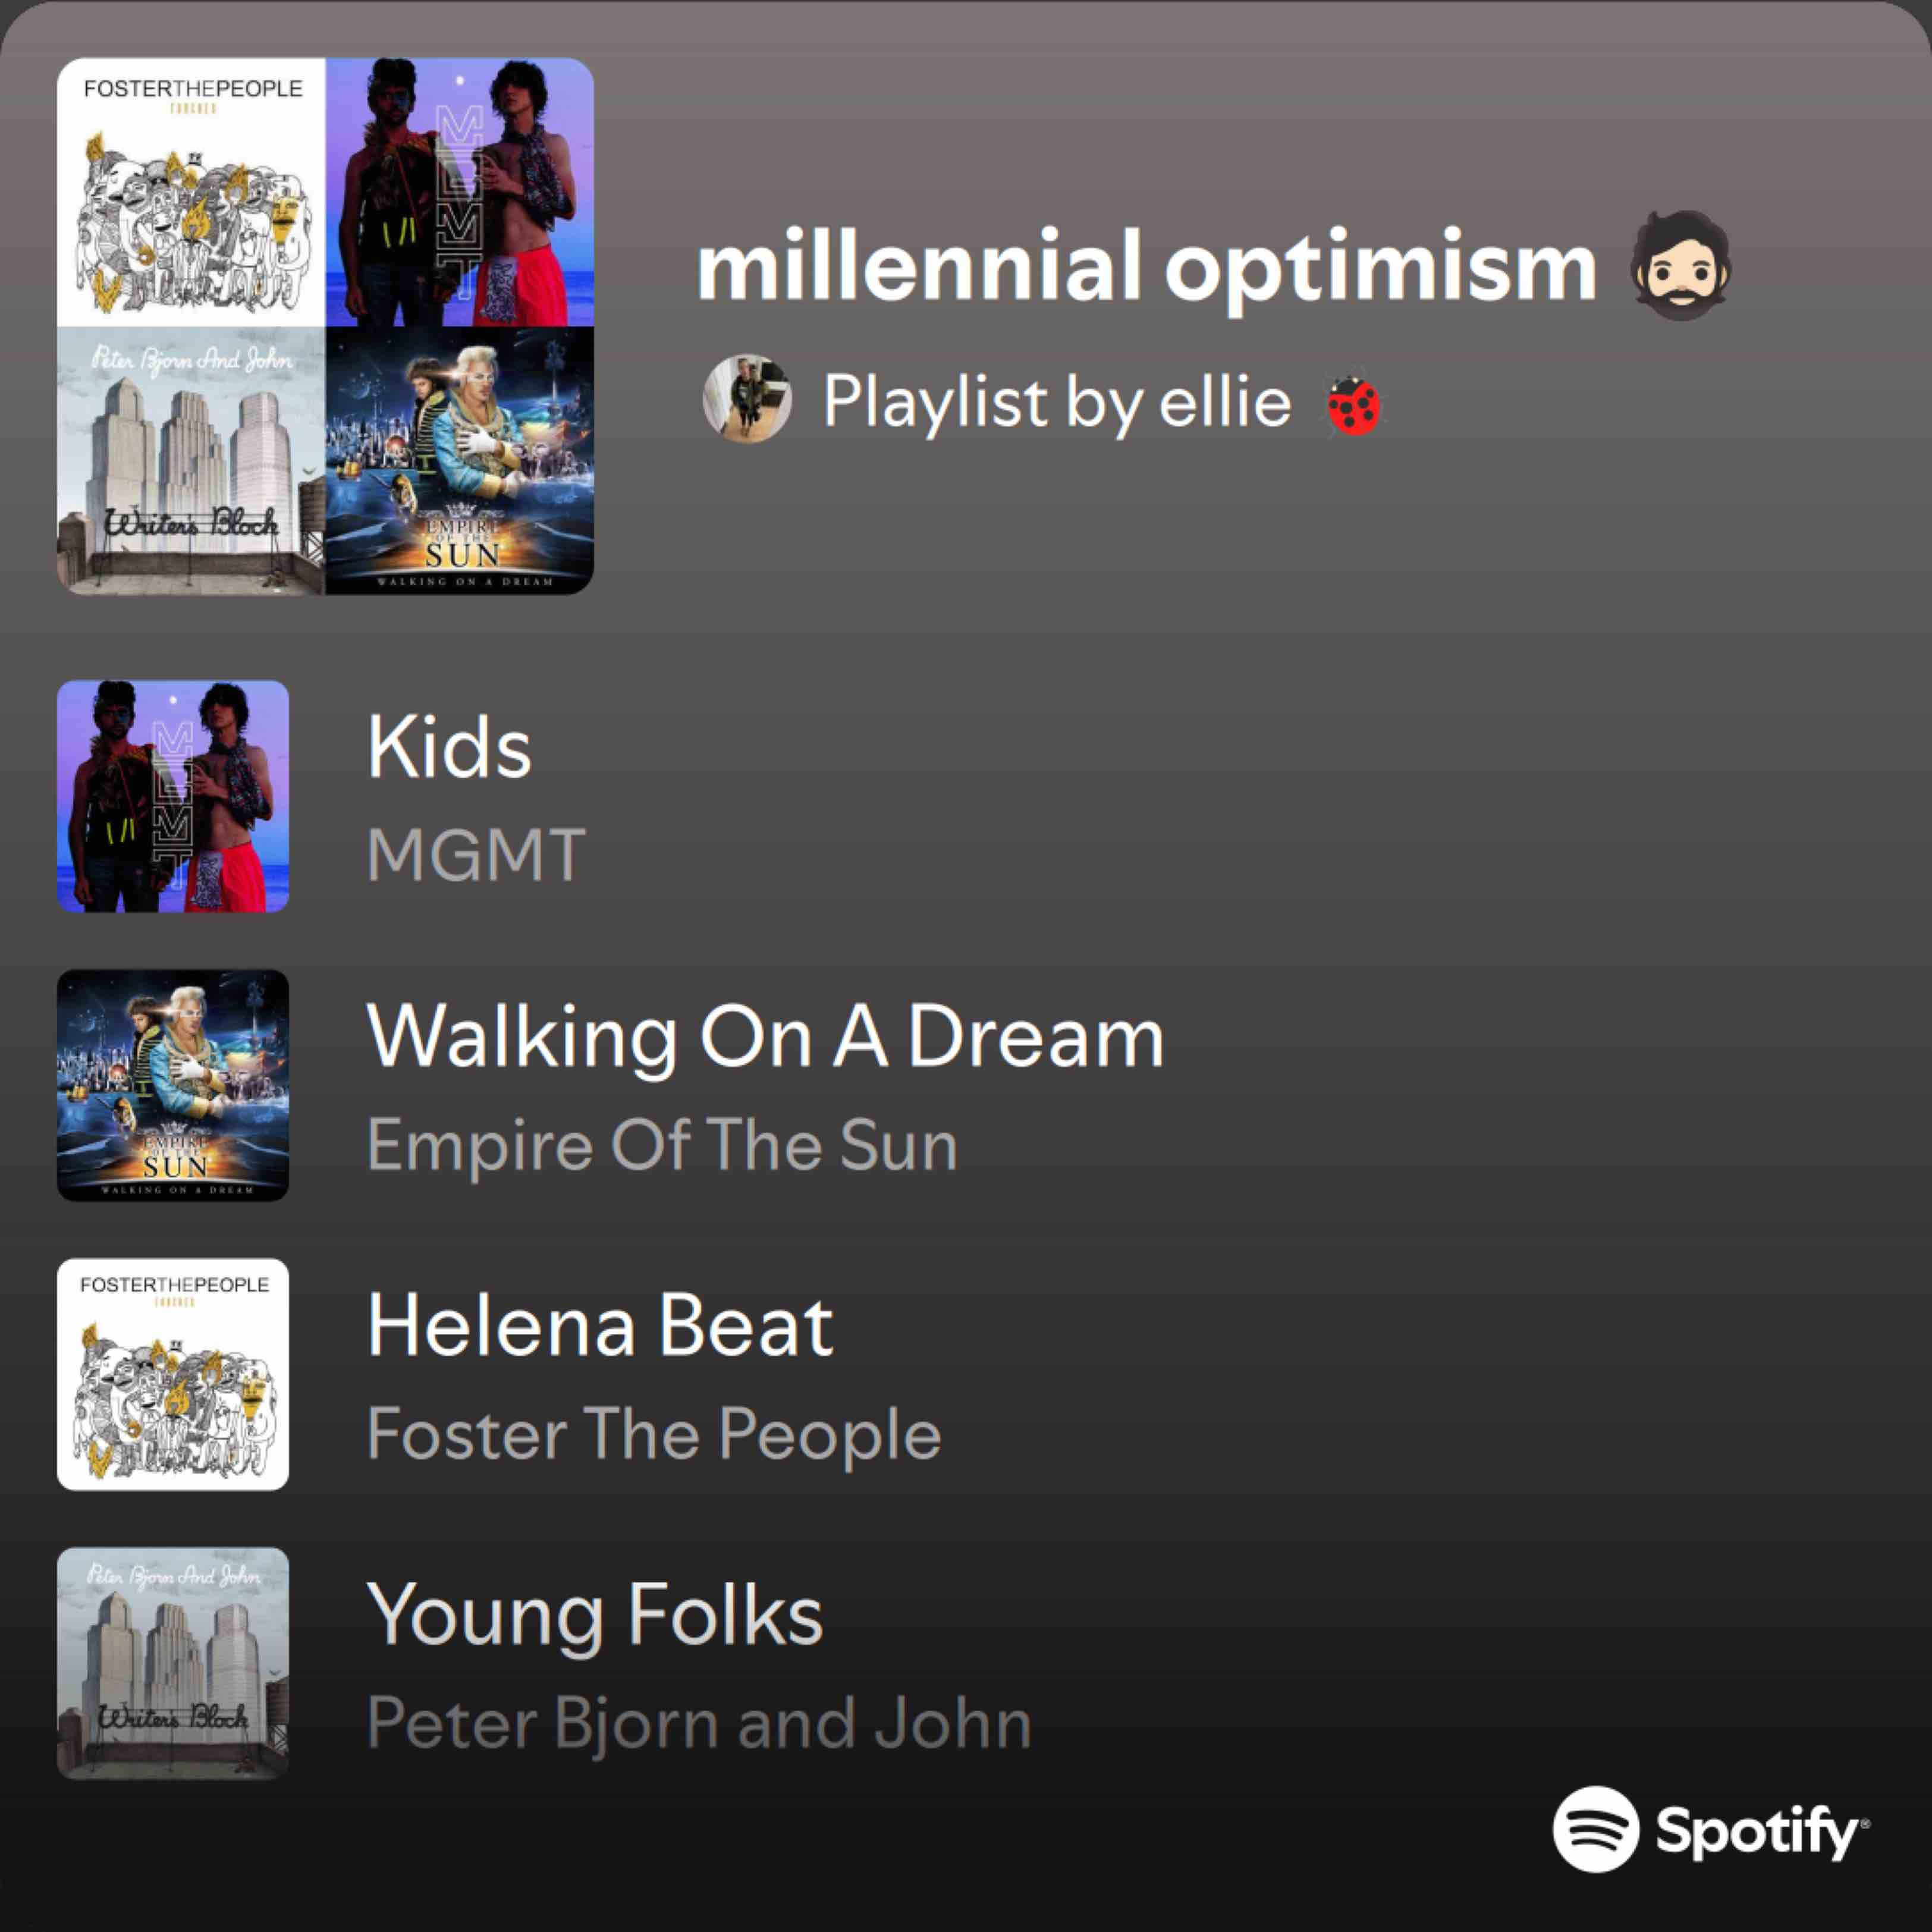Play the song "Kids"
Image resolution: width=1932 pixels, height=1932 pixels.
pyautogui.click(x=449, y=747)
